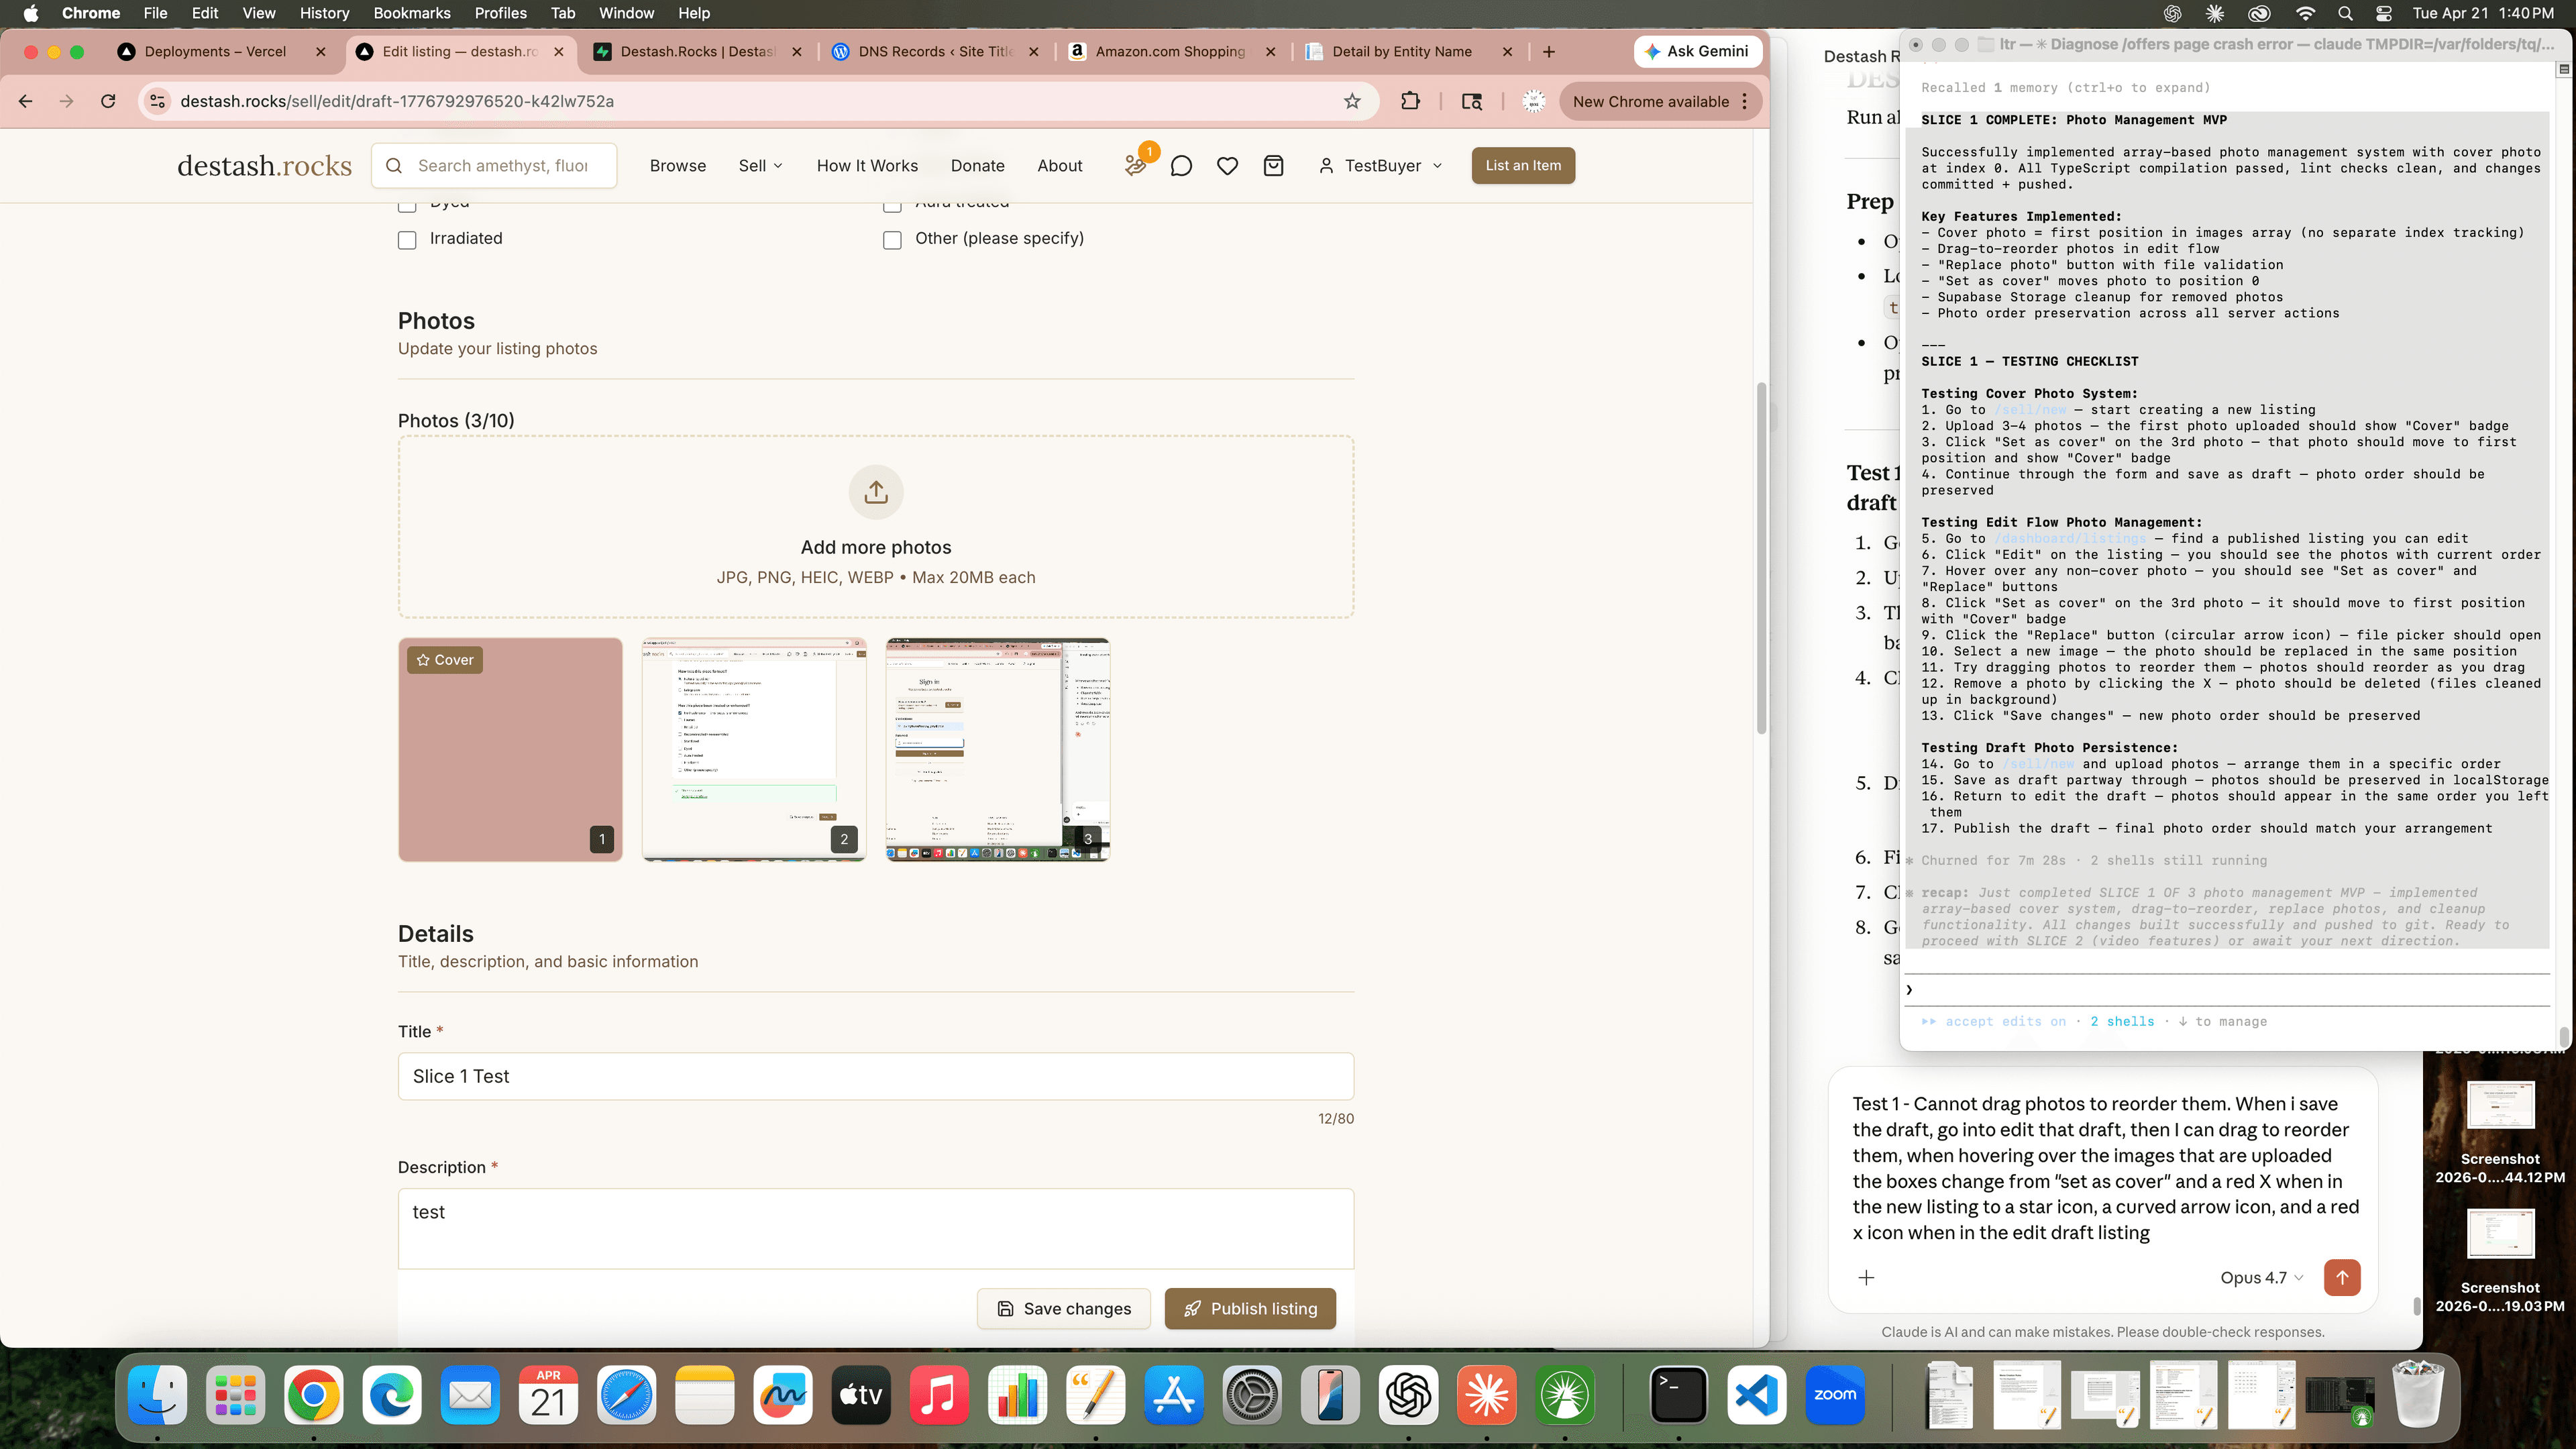
Task: Open ChatGPT from the Dock
Action: tap(1408, 1395)
